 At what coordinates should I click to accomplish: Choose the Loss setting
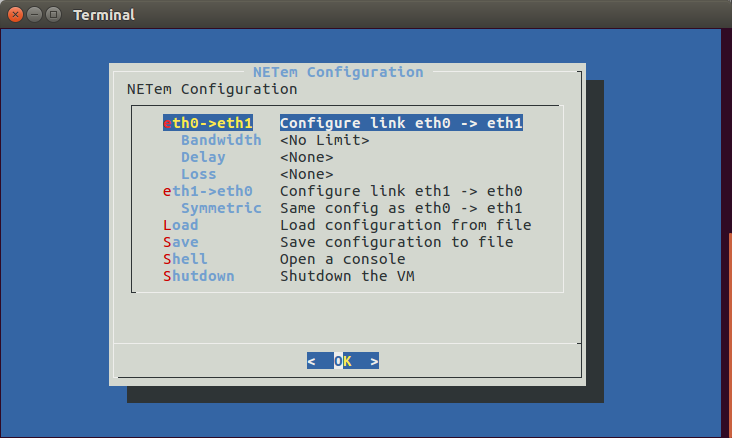[198, 174]
